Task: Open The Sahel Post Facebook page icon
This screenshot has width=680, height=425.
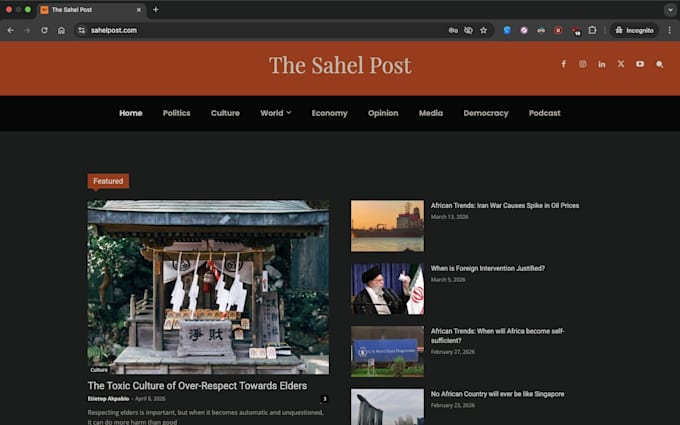Action: point(563,64)
